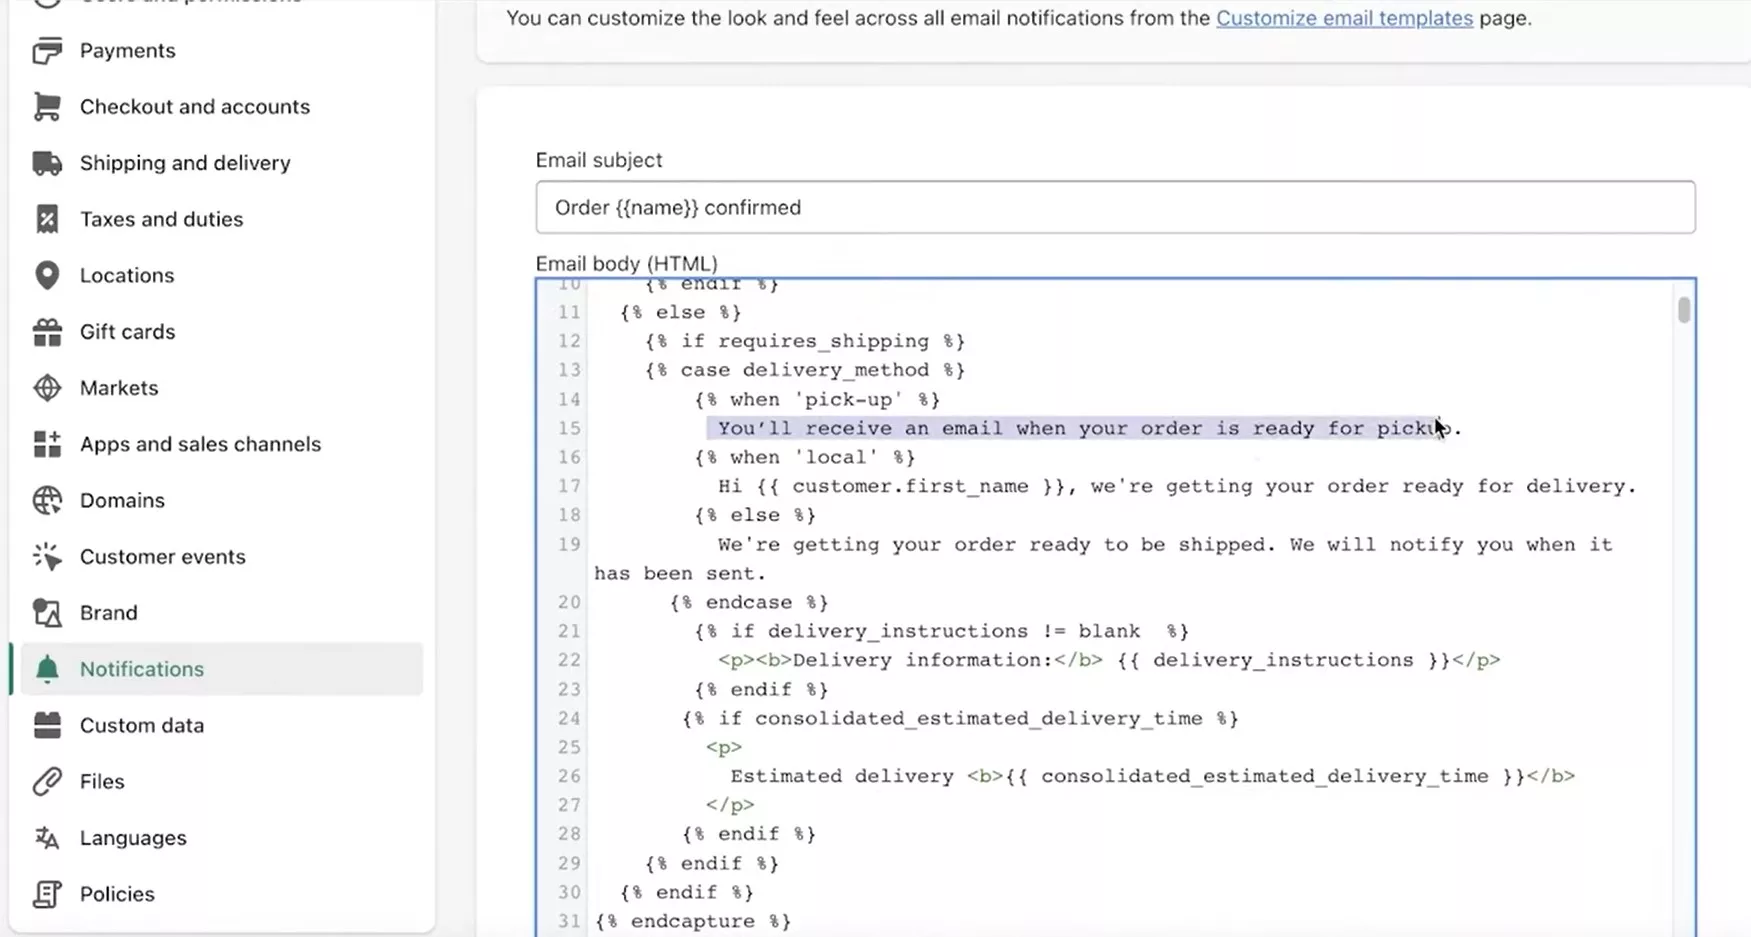The height and width of the screenshot is (937, 1751).
Task: Select the Notifications menu item
Action: 221,669
